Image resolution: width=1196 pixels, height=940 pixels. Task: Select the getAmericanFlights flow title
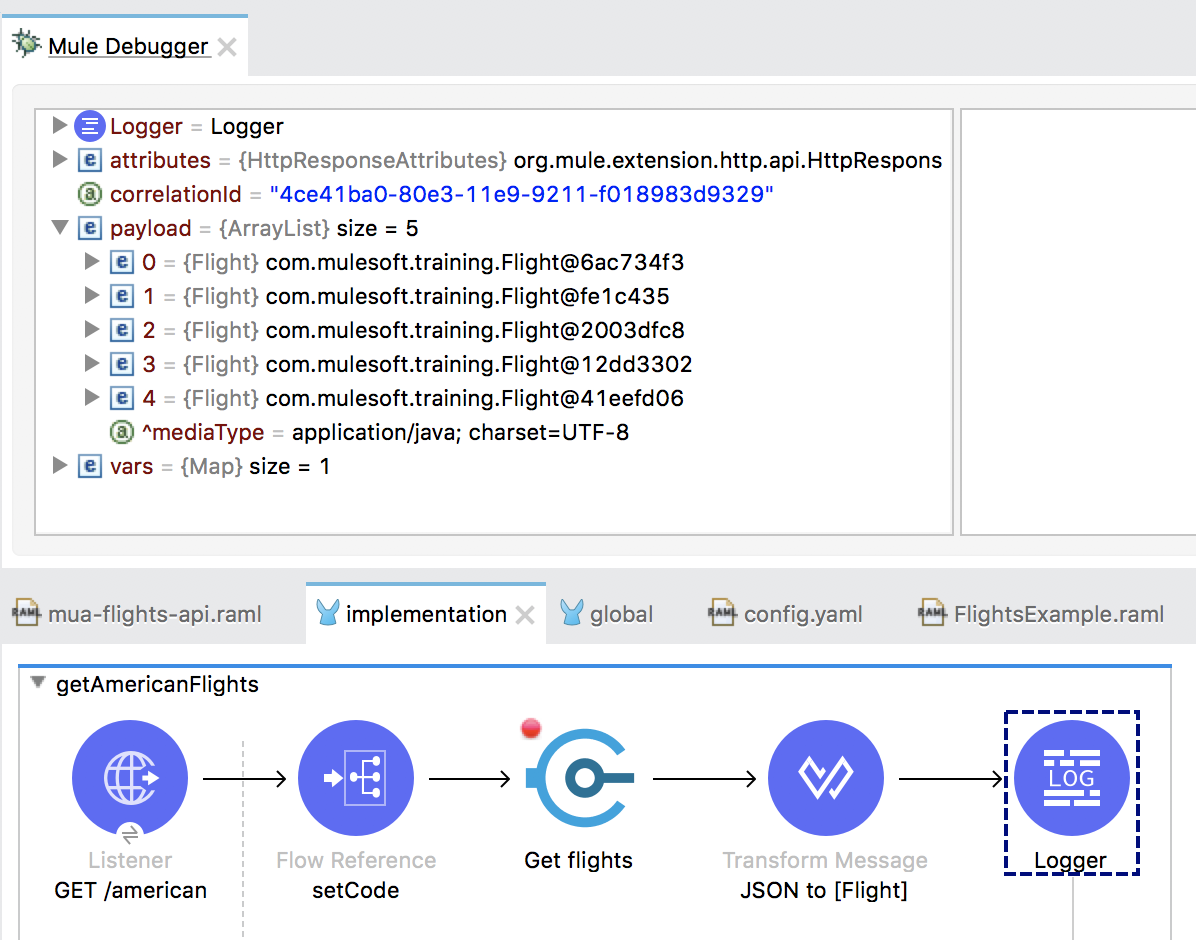[x=157, y=684]
